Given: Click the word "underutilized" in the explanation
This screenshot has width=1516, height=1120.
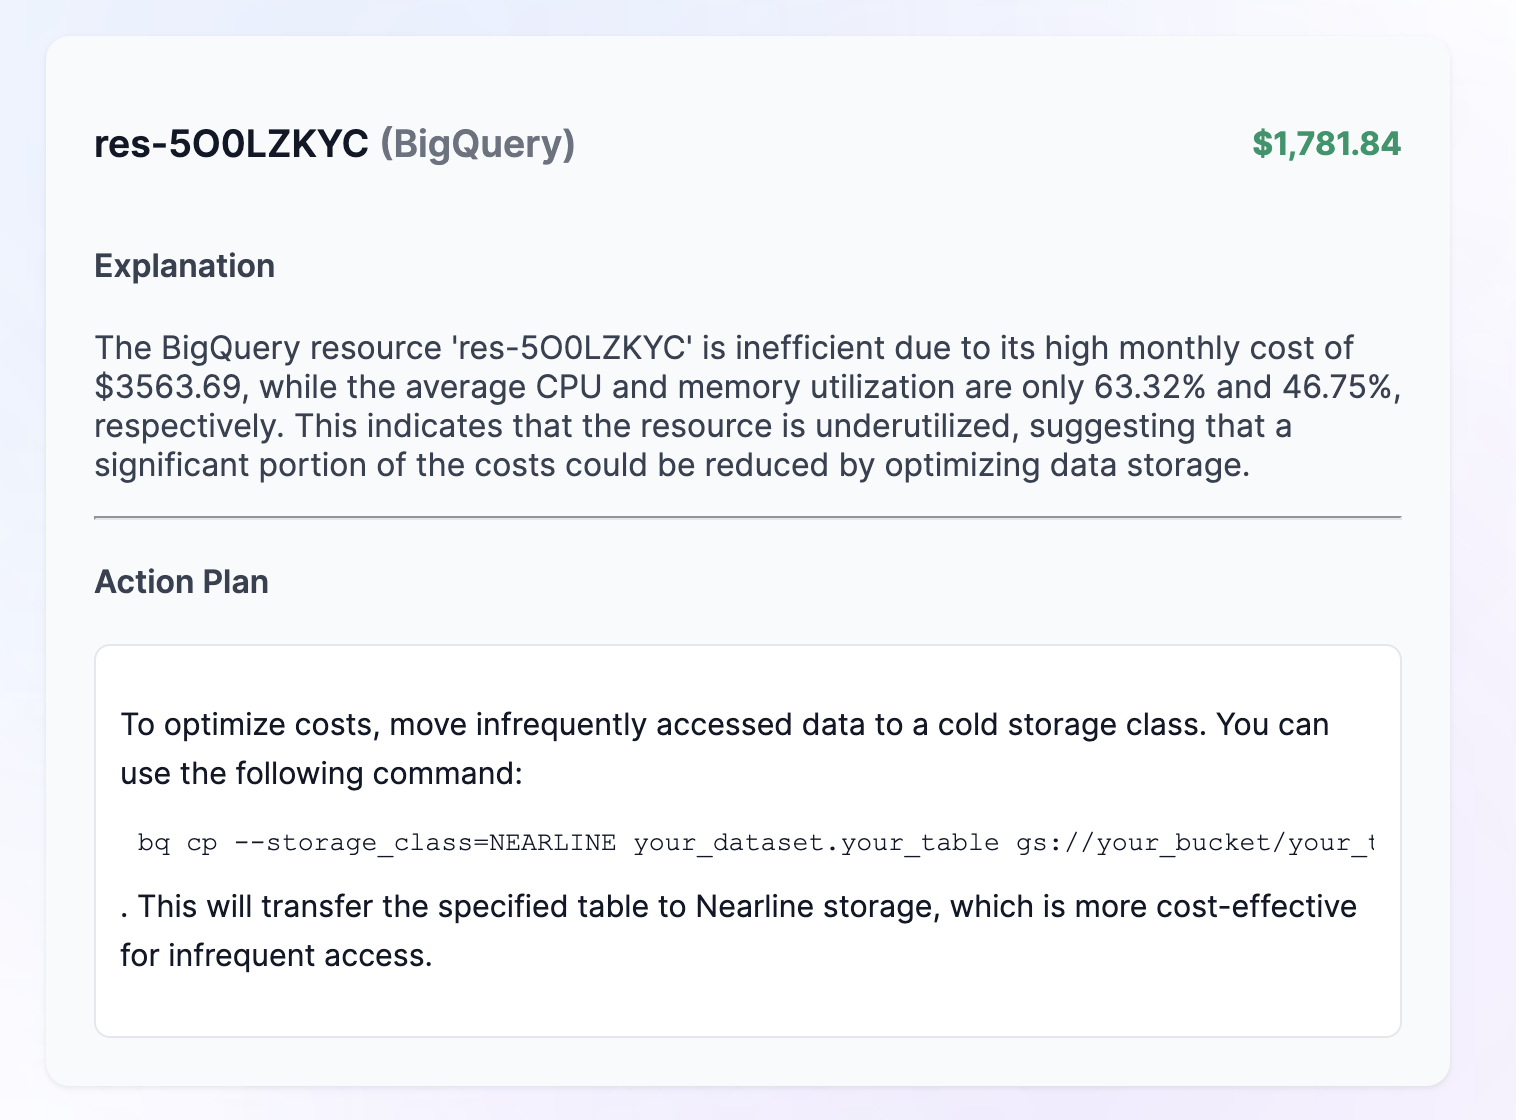Looking at the screenshot, I should 911,426.
